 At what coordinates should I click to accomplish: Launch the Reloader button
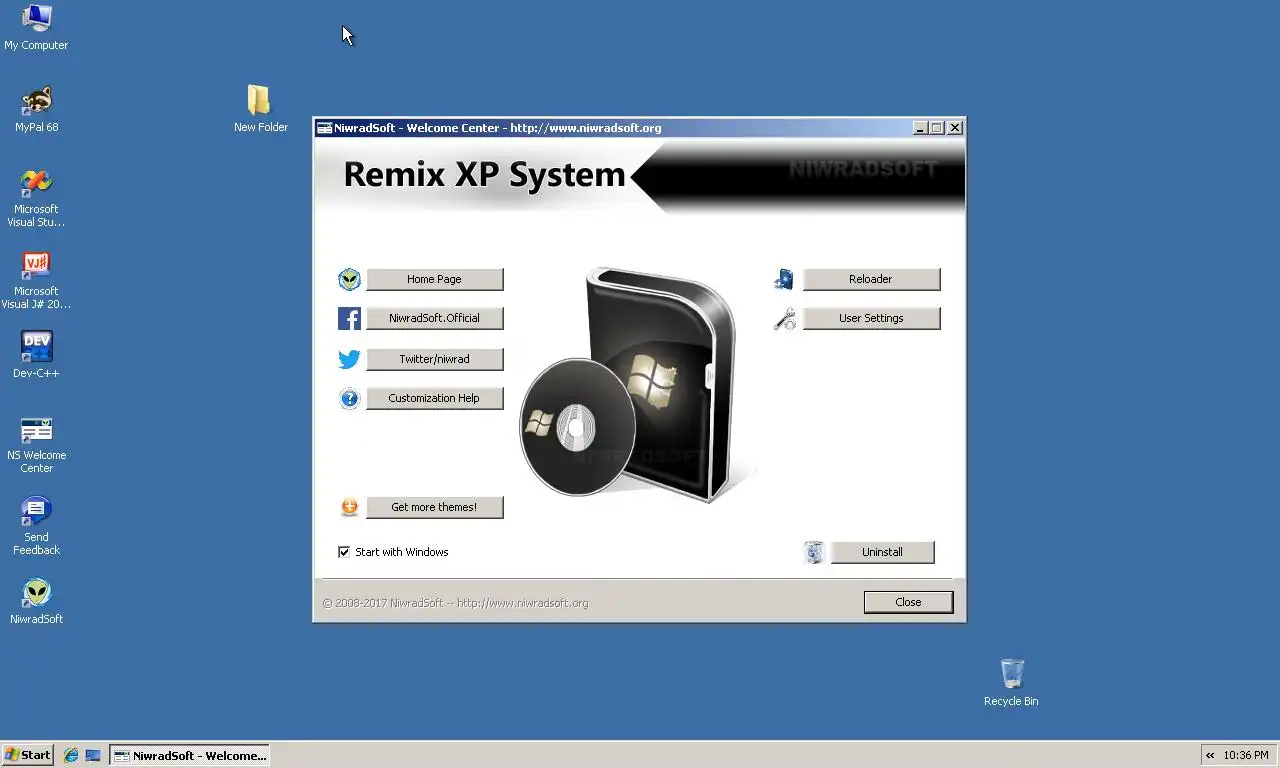point(871,279)
